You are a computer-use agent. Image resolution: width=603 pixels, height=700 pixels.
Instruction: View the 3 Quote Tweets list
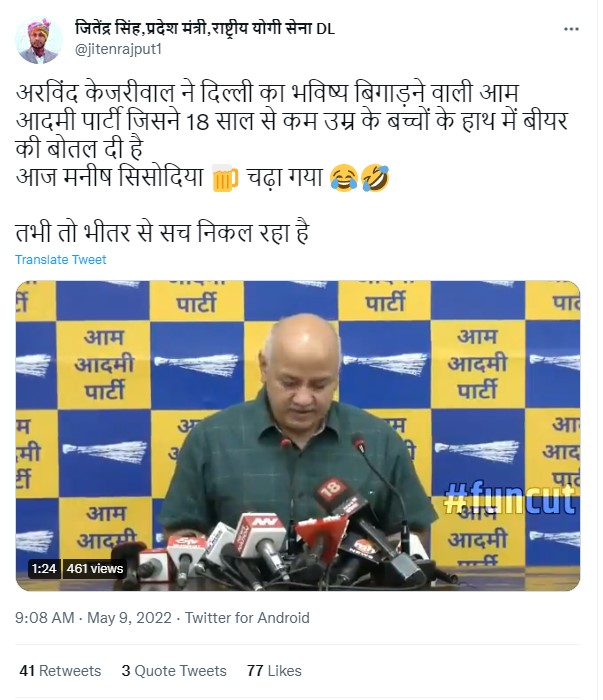174,671
